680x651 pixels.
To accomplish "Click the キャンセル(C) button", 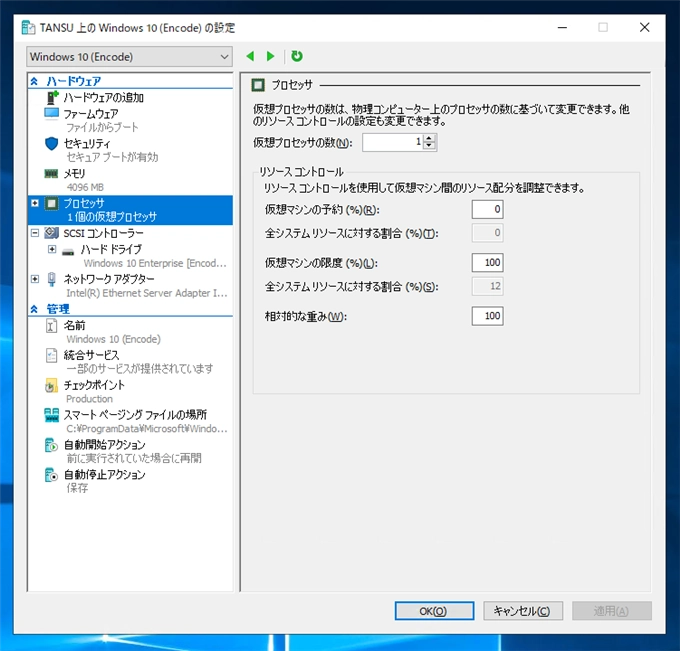I will tap(523, 611).
